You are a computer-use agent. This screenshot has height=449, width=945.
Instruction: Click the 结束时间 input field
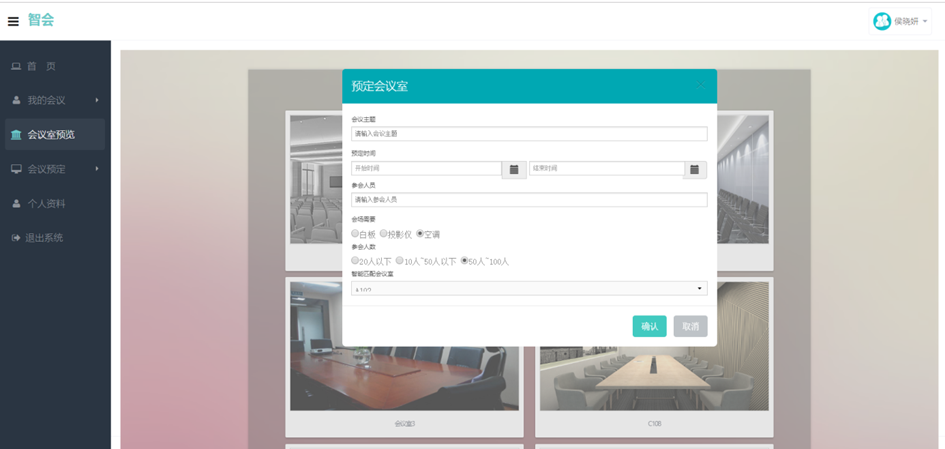click(x=607, y=168)
